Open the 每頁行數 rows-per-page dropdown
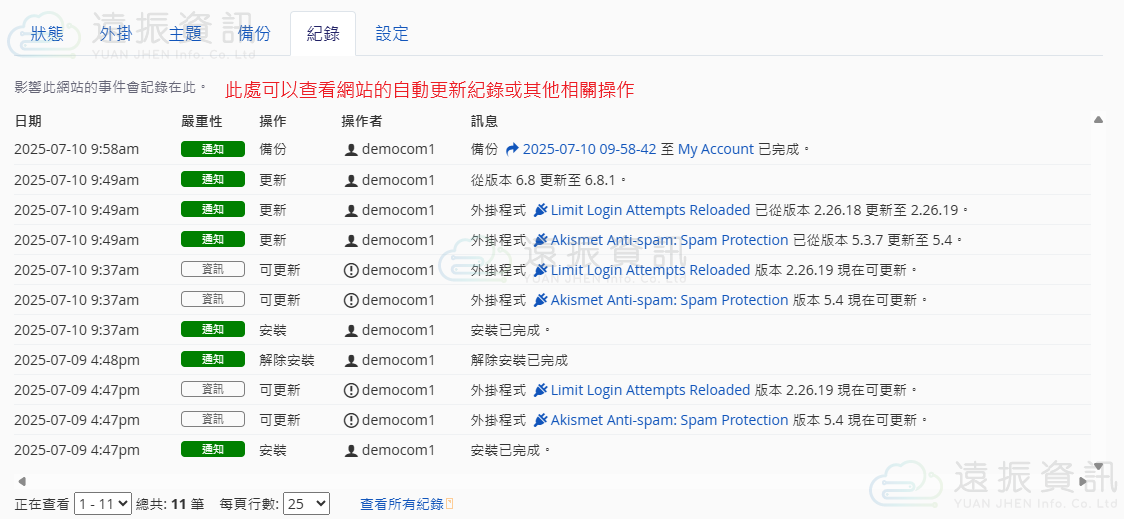 pos(306,504)
